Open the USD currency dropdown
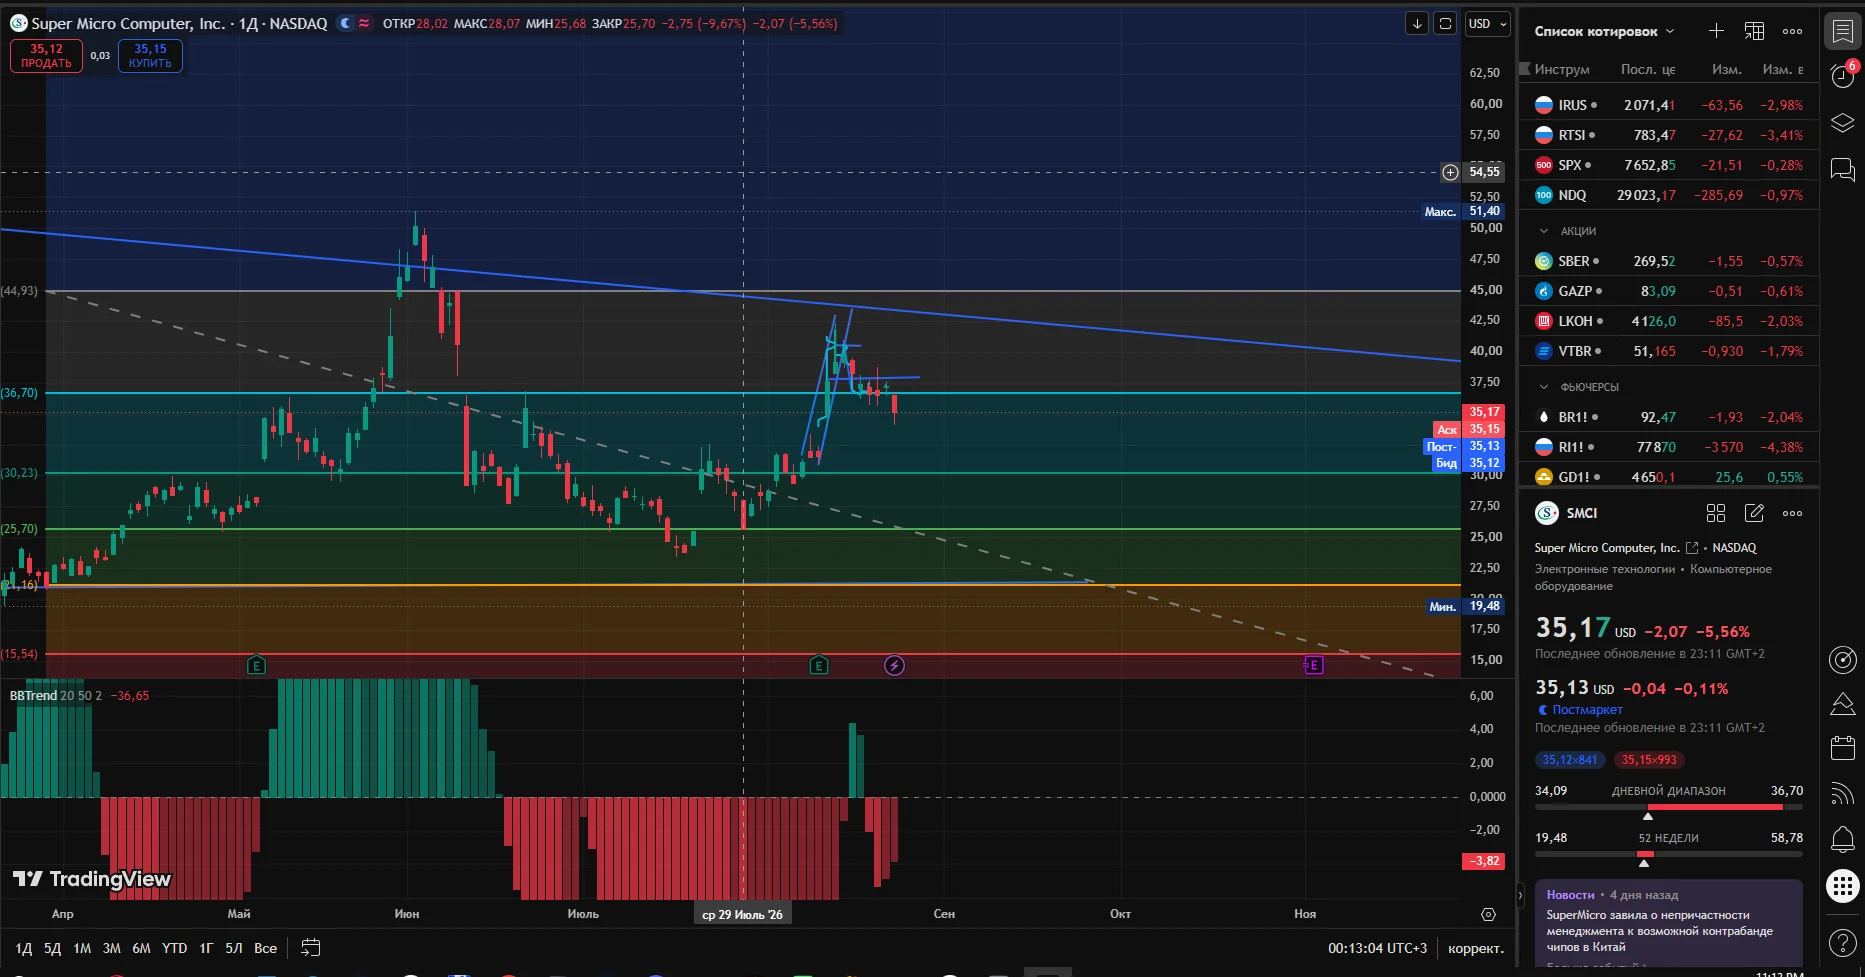Viewport: 1865px width, 977px height. 1488,23
